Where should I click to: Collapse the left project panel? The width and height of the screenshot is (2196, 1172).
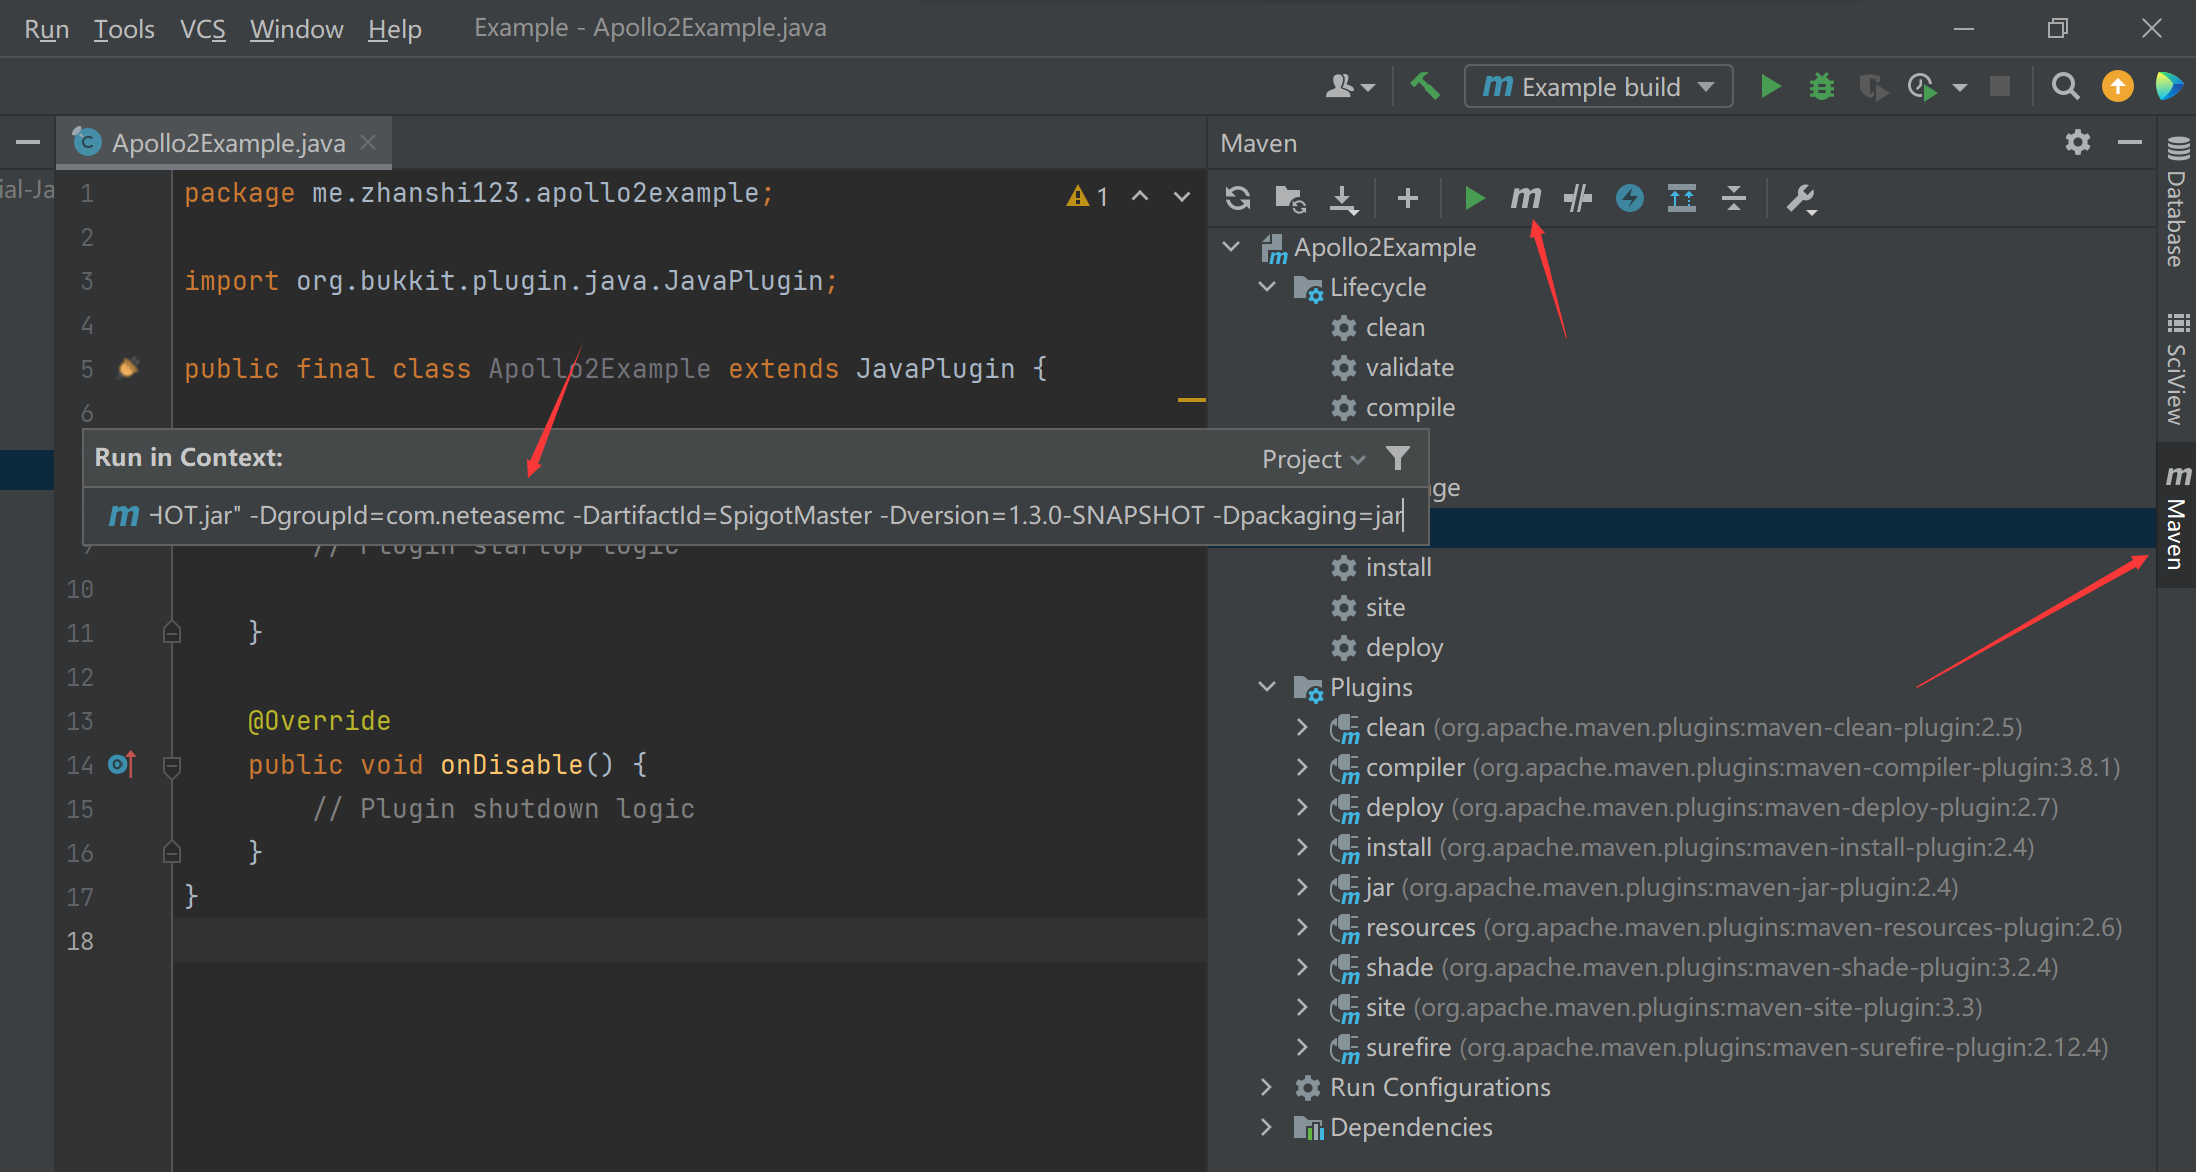pyautogui.click(x=28, y=142)
